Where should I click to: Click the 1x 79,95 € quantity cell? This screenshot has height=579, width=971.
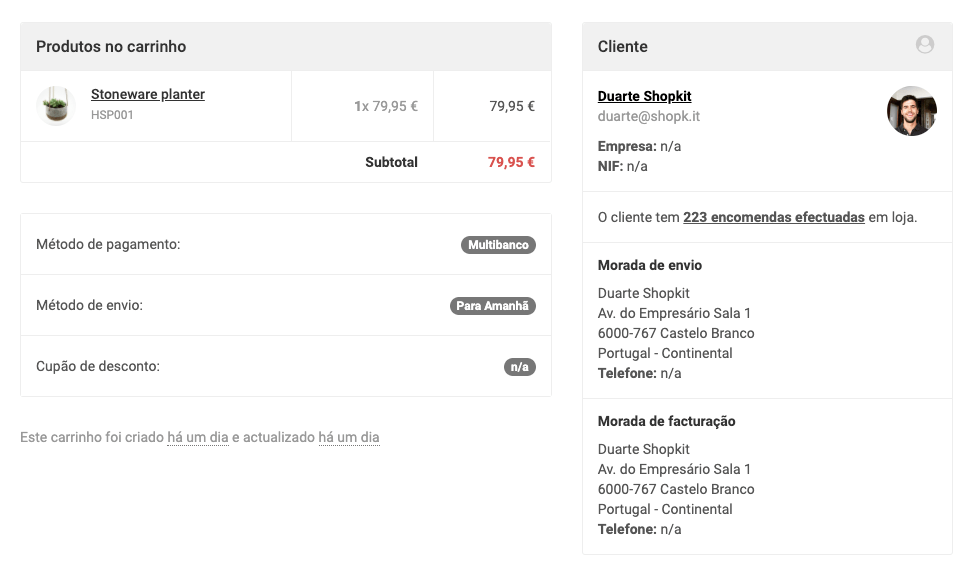(385, 106)
